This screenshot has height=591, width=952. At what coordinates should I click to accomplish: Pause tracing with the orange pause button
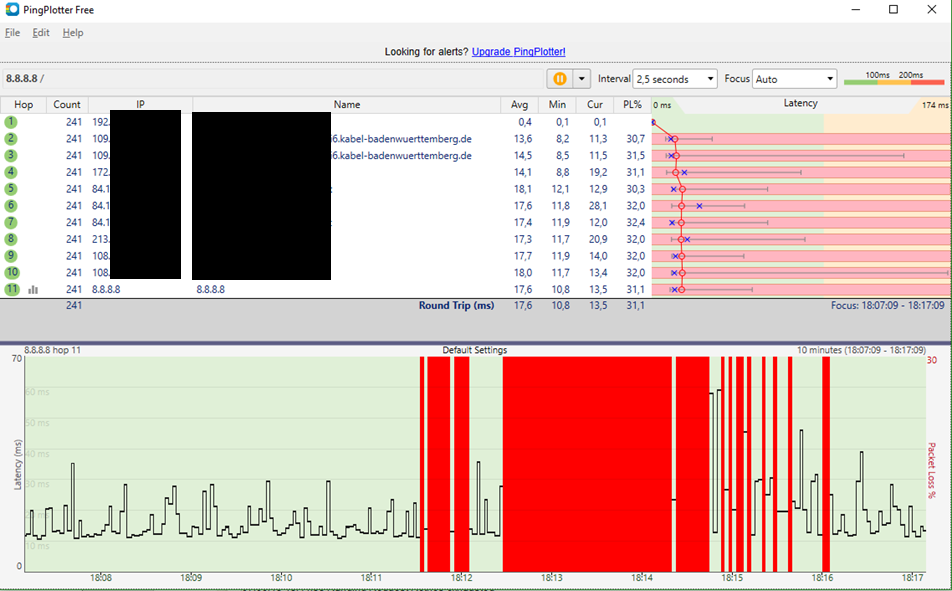pos(560,79)
